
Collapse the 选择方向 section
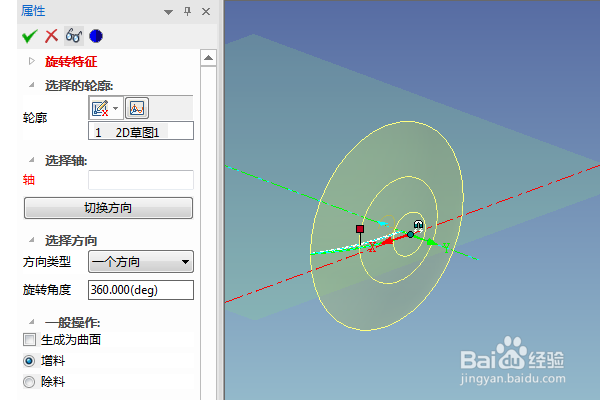pos(32,240)
